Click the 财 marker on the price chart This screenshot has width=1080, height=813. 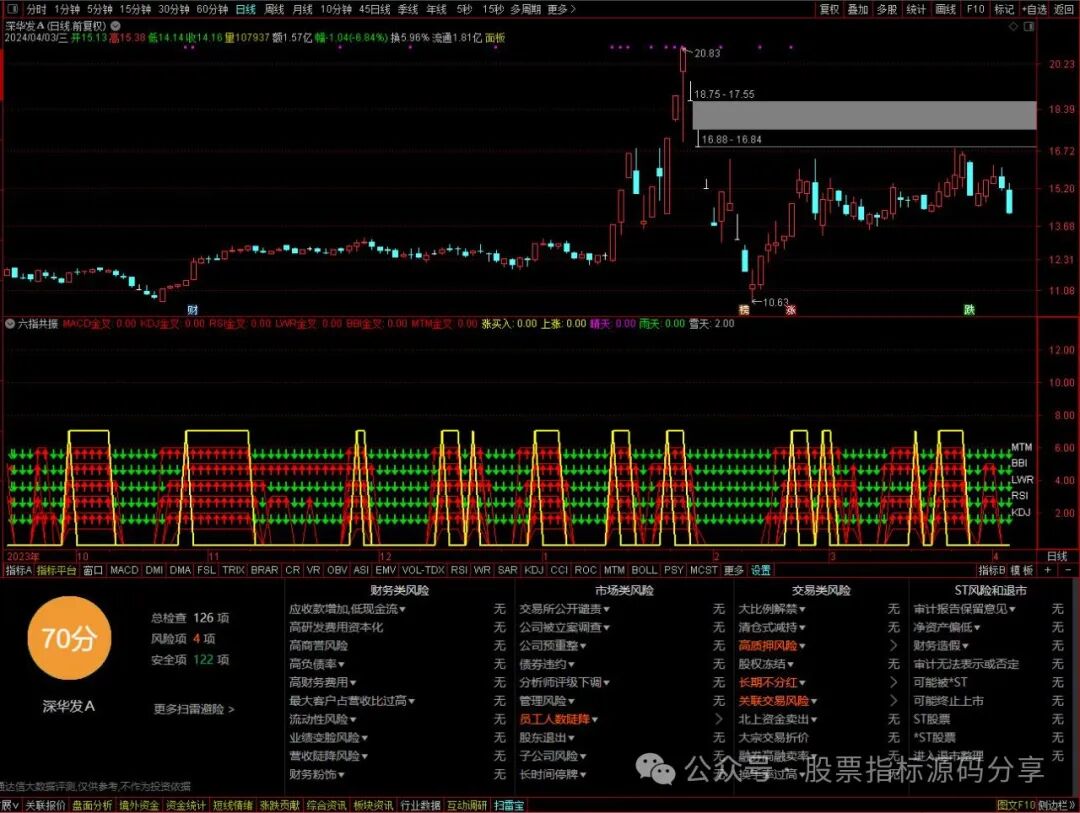pos(193,310)
